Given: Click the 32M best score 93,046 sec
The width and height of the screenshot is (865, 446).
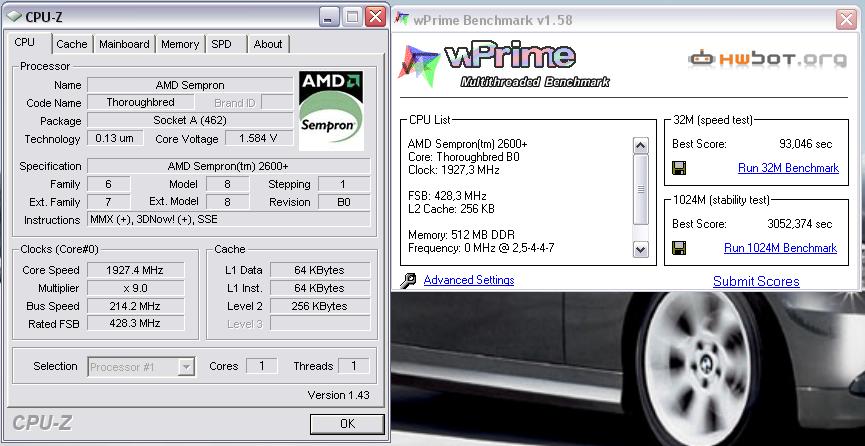Looking at the screenshot, I should click(x=805, y=145).
